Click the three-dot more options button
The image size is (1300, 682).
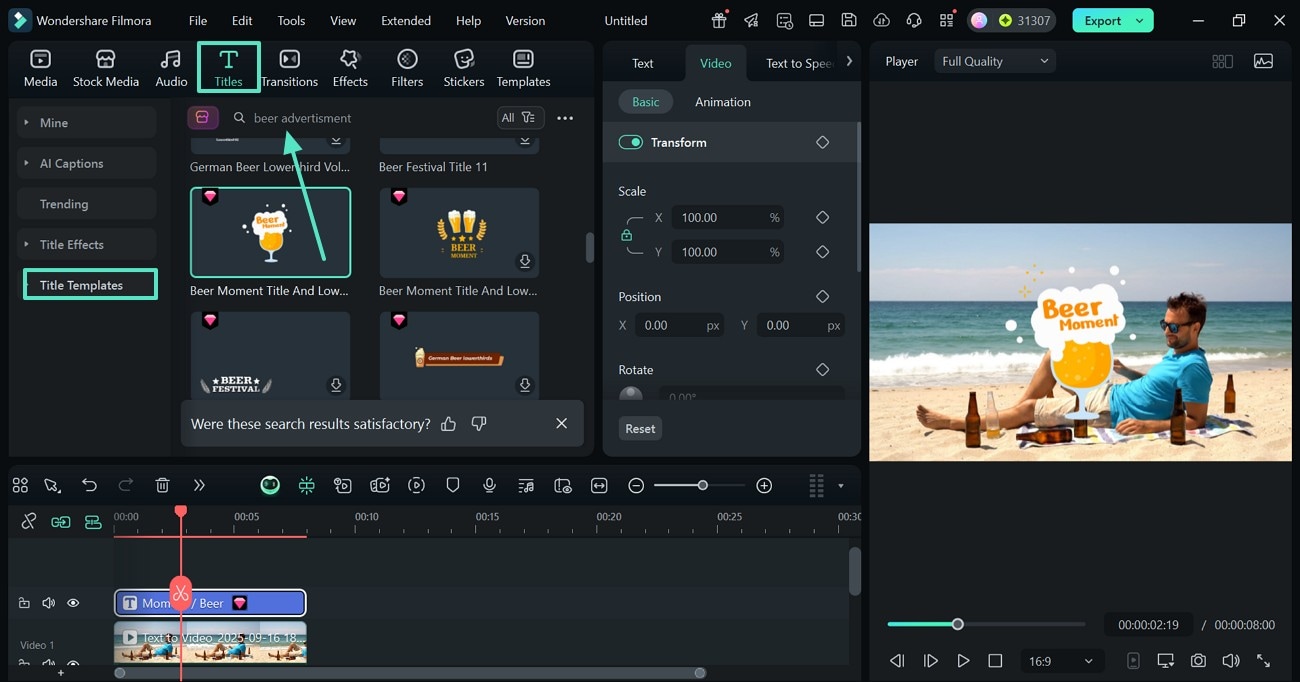point(565,118)
